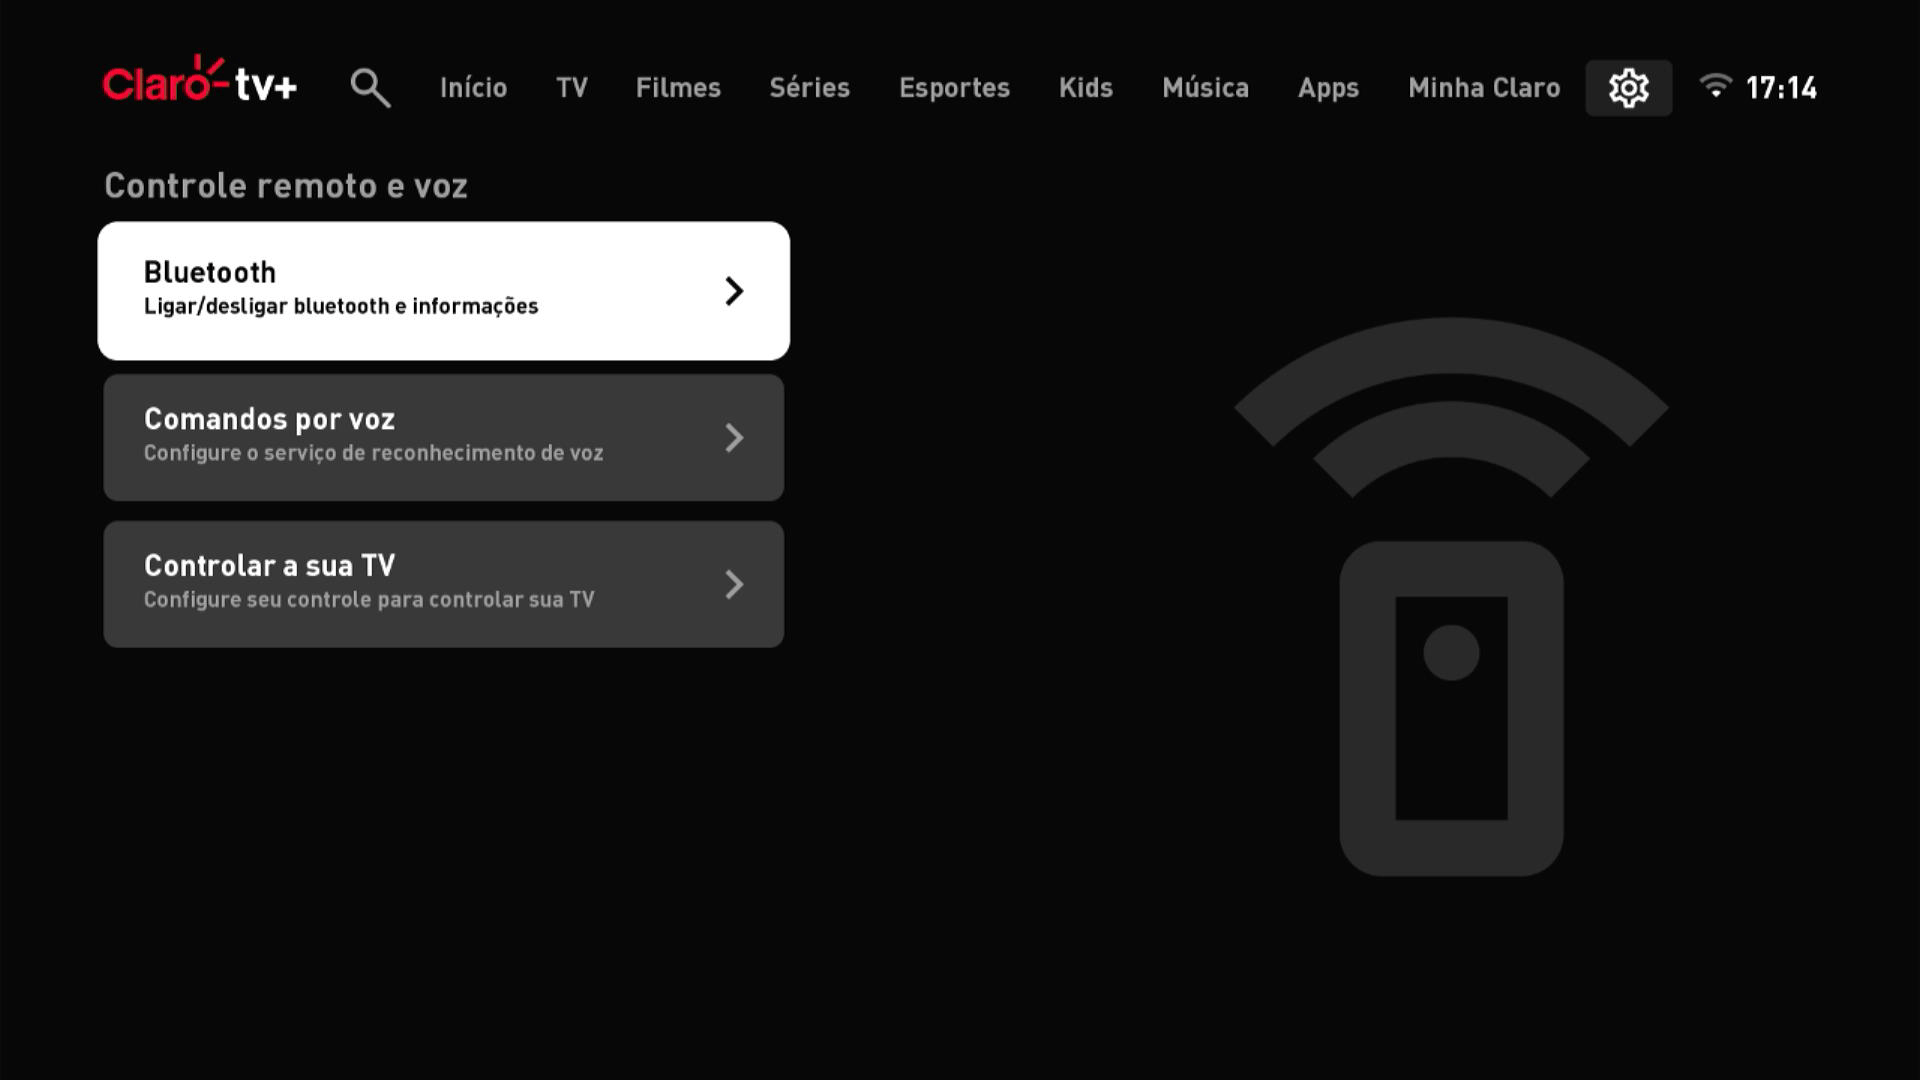Click the clock showing 17:14
This screenshot has height=1080, width=1920.
tap(1783, 87)
